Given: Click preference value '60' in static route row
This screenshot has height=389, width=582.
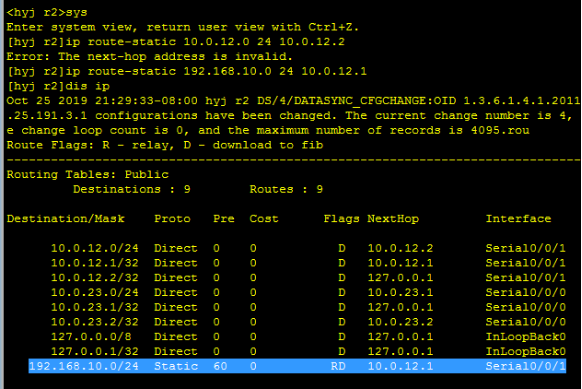Looking at the screenshot, I should click(x=220, y=366).
